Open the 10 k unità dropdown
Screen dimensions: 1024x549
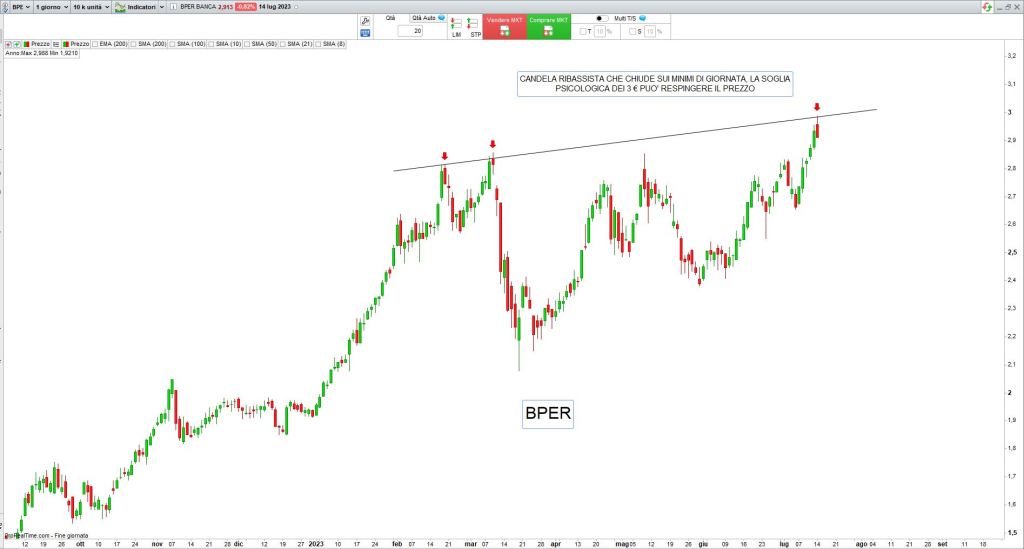tap(91, 7)
